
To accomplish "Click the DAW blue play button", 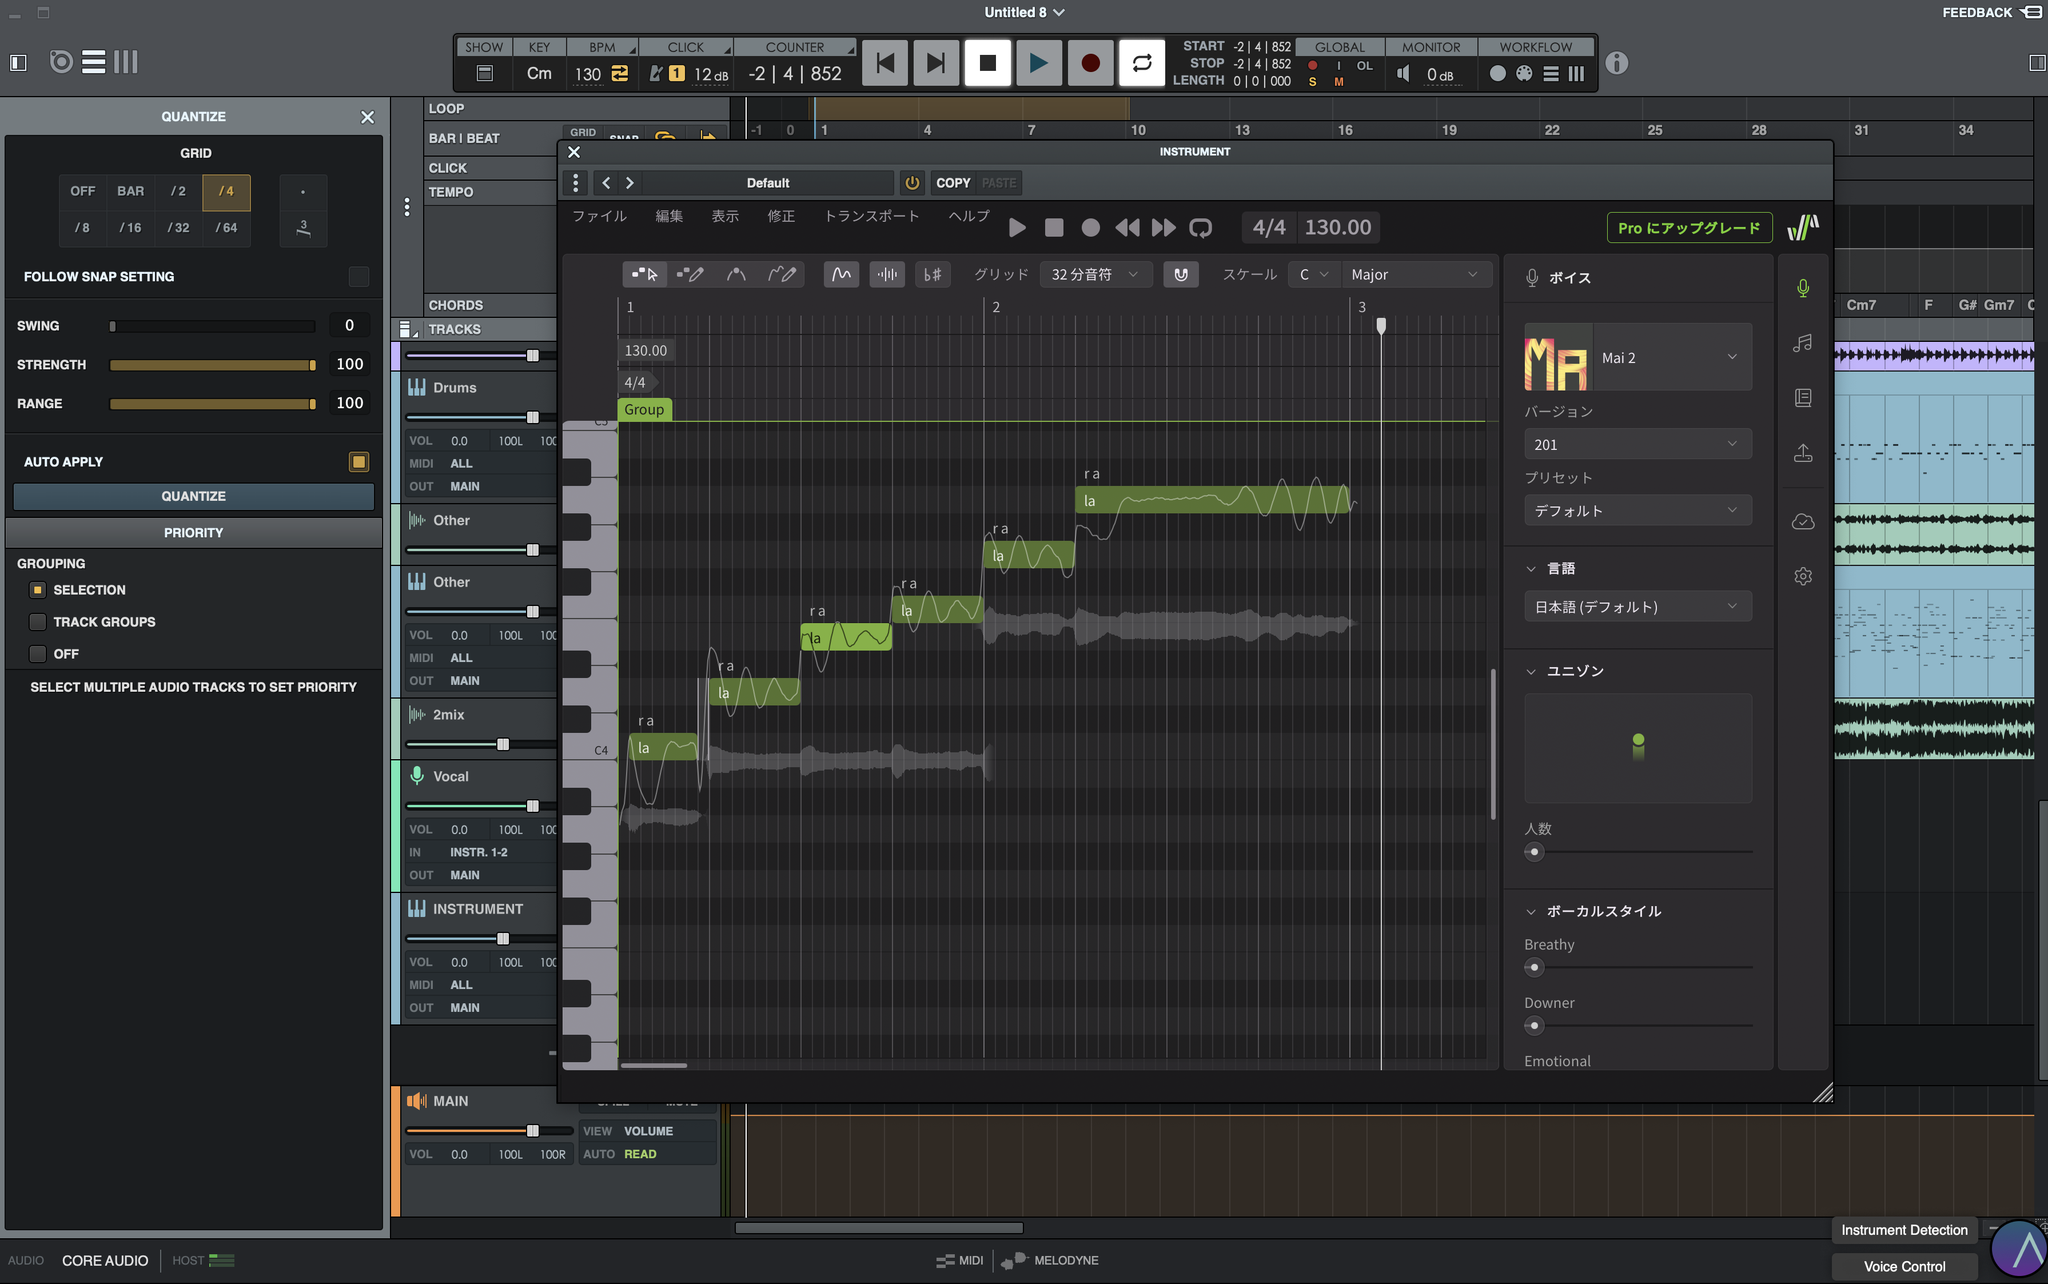I will (1039, 63).
